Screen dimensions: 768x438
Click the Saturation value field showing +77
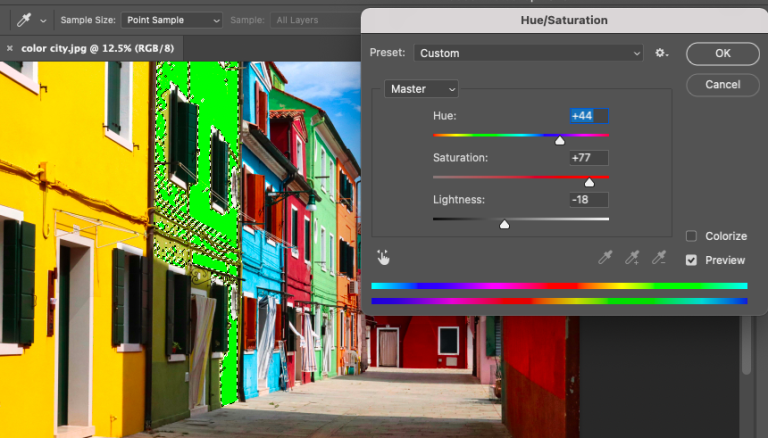(589, 158)
